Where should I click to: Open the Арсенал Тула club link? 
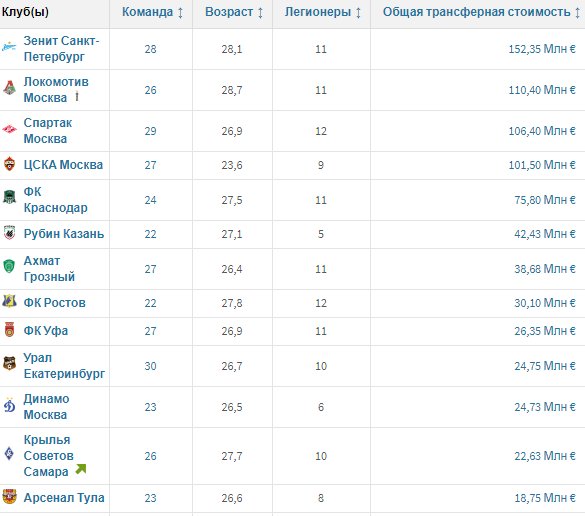64,497
